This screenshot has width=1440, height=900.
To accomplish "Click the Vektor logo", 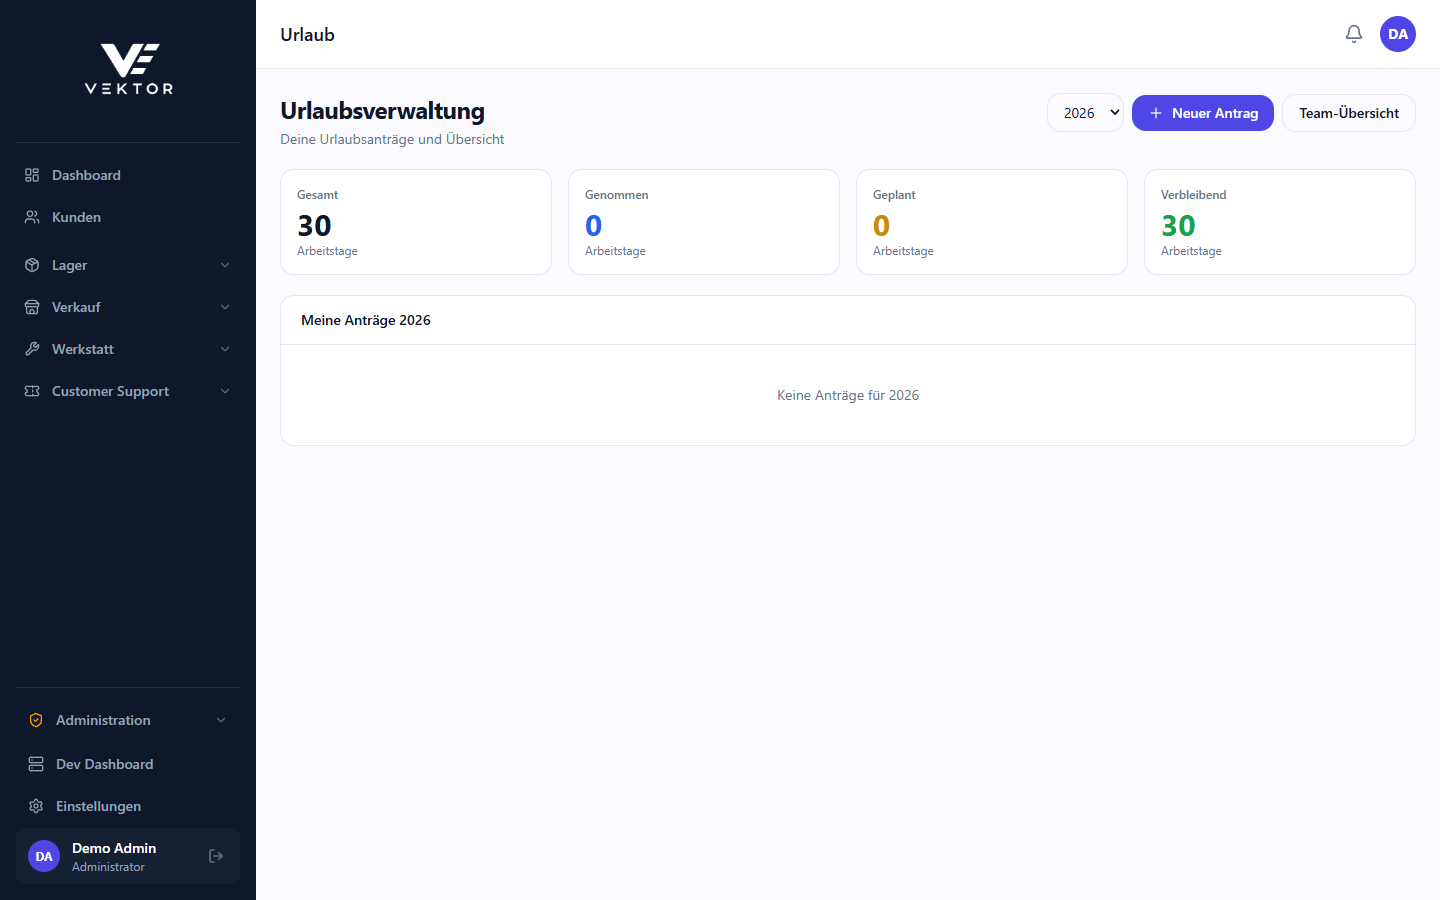I will pyautogui.click(x=129, y=69).
